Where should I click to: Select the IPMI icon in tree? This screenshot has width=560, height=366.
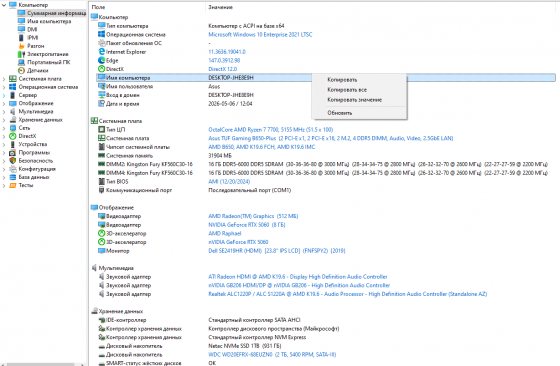pyautogui.click(x=21, y=37)
